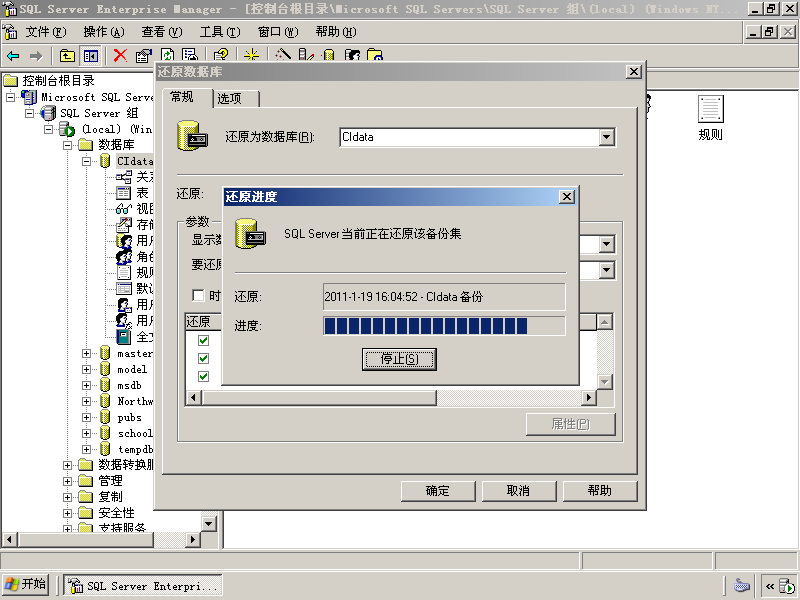800x600 pixels.
Task: Click the restore 进度 progress bar
Action: tap(444, 326)
